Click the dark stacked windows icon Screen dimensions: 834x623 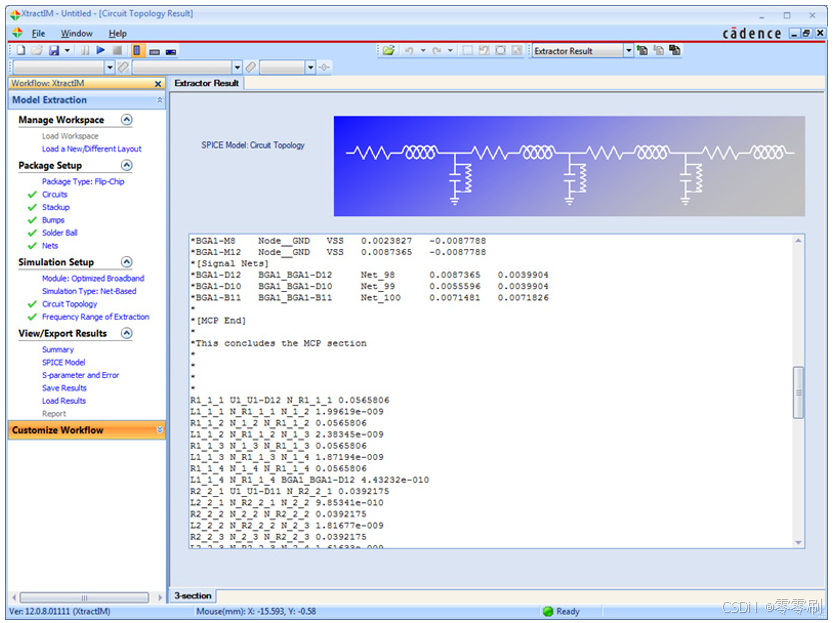tap(675, 51)
